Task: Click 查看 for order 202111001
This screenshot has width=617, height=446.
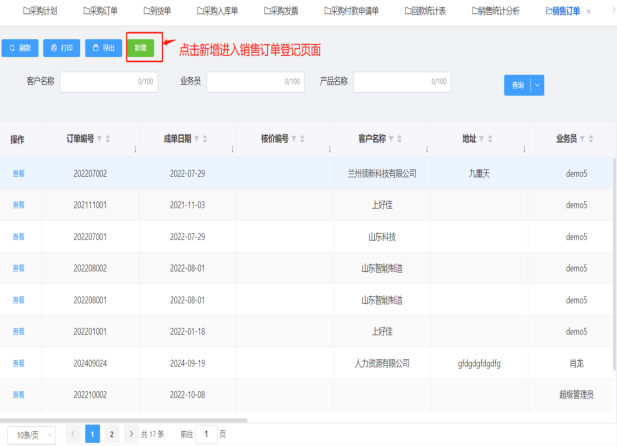Action: [18, 205]
